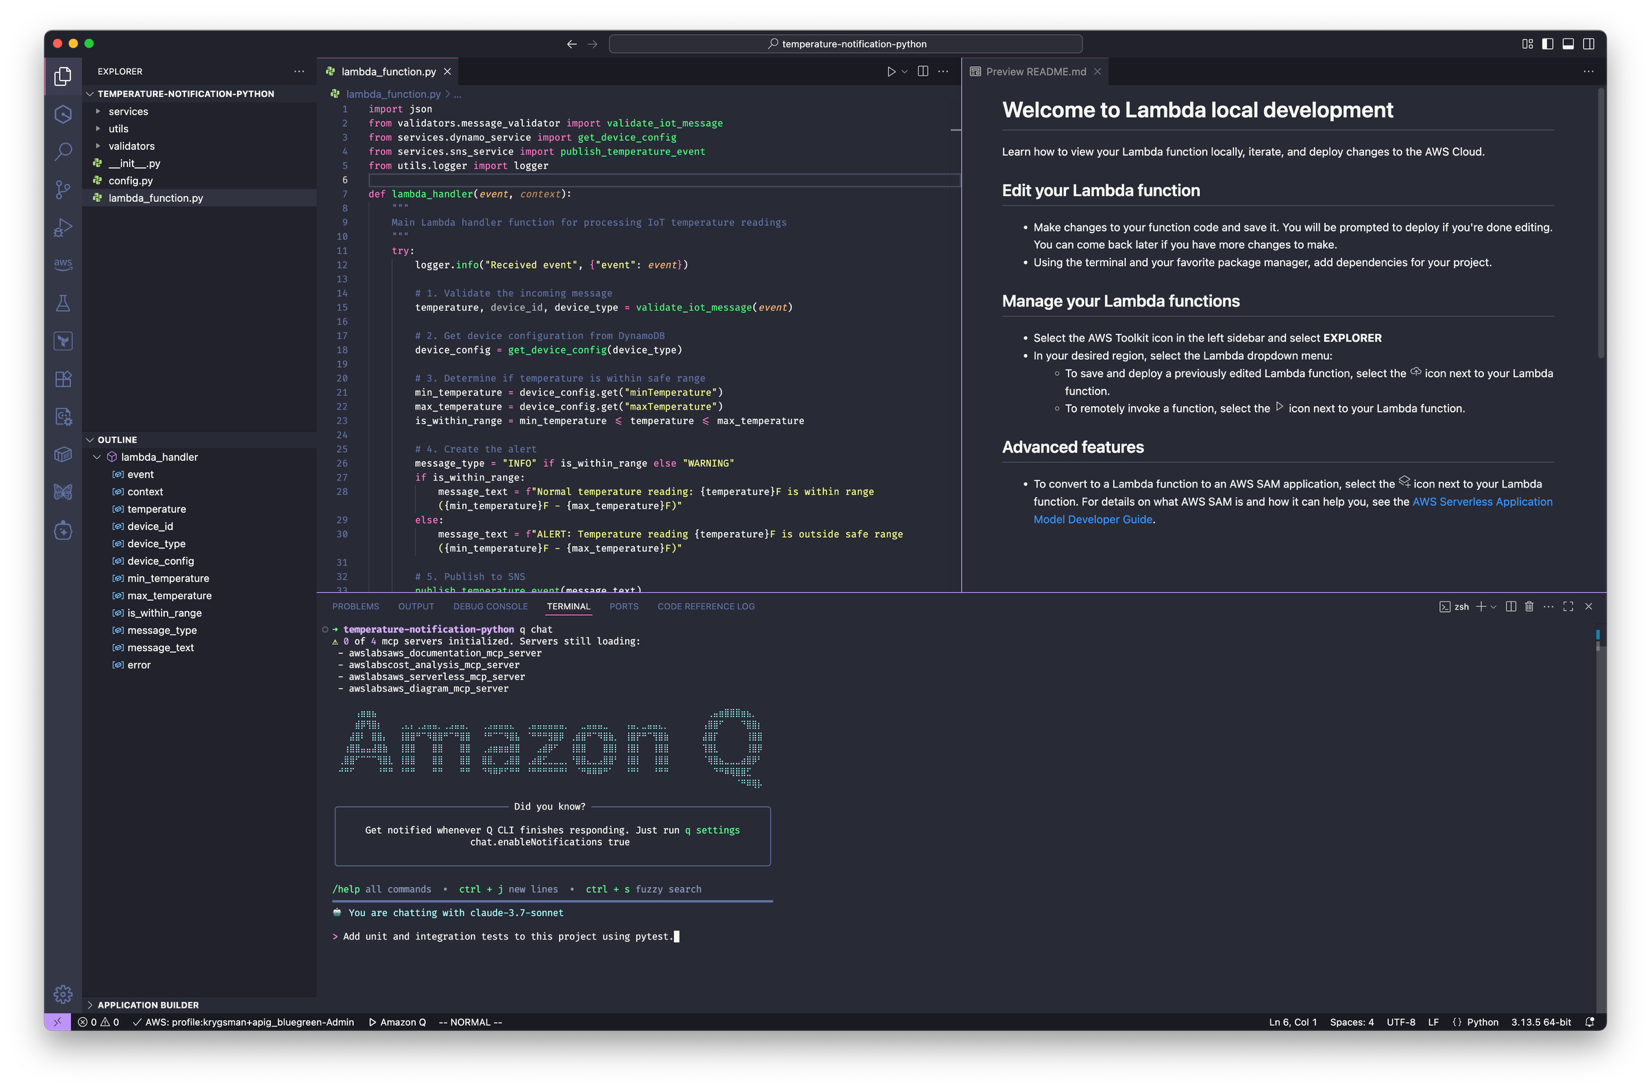Click the Ln 6, Col 1 status item
Image resolution: width=1651 pixels, height=1089 pixels.
[1293, 1022]
